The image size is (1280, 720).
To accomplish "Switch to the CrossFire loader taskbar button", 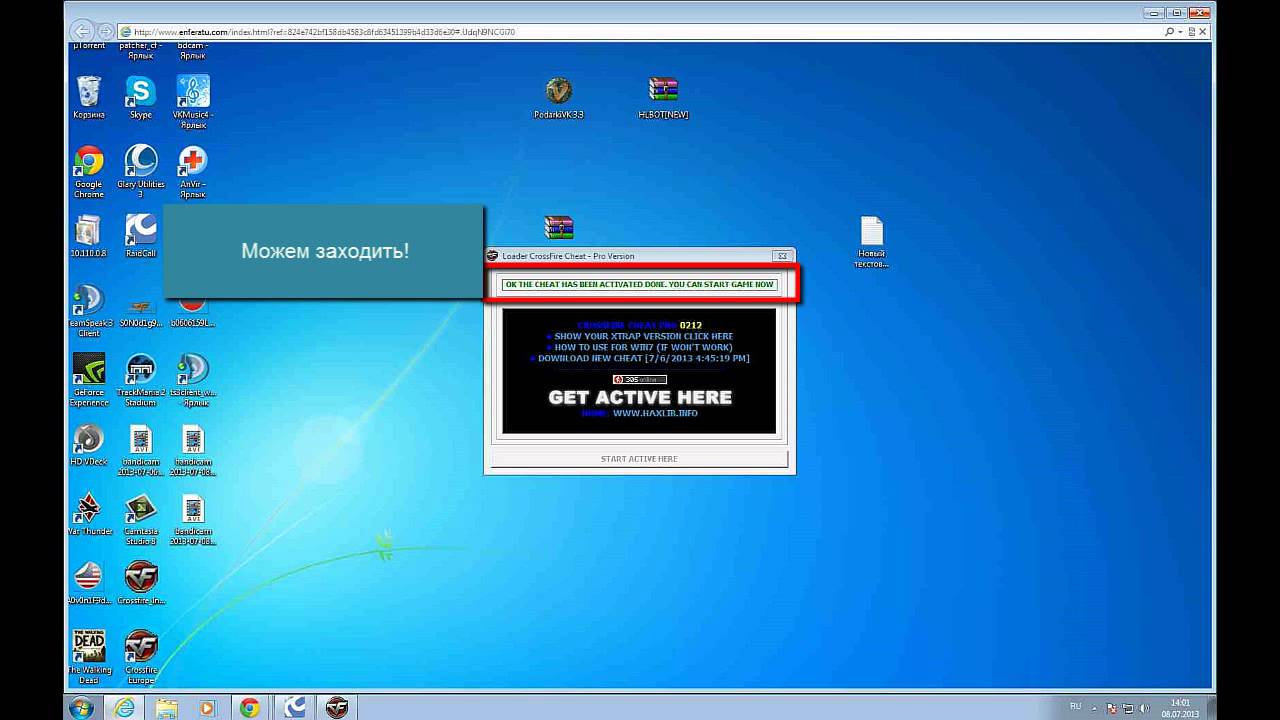I will pos(337,707).
